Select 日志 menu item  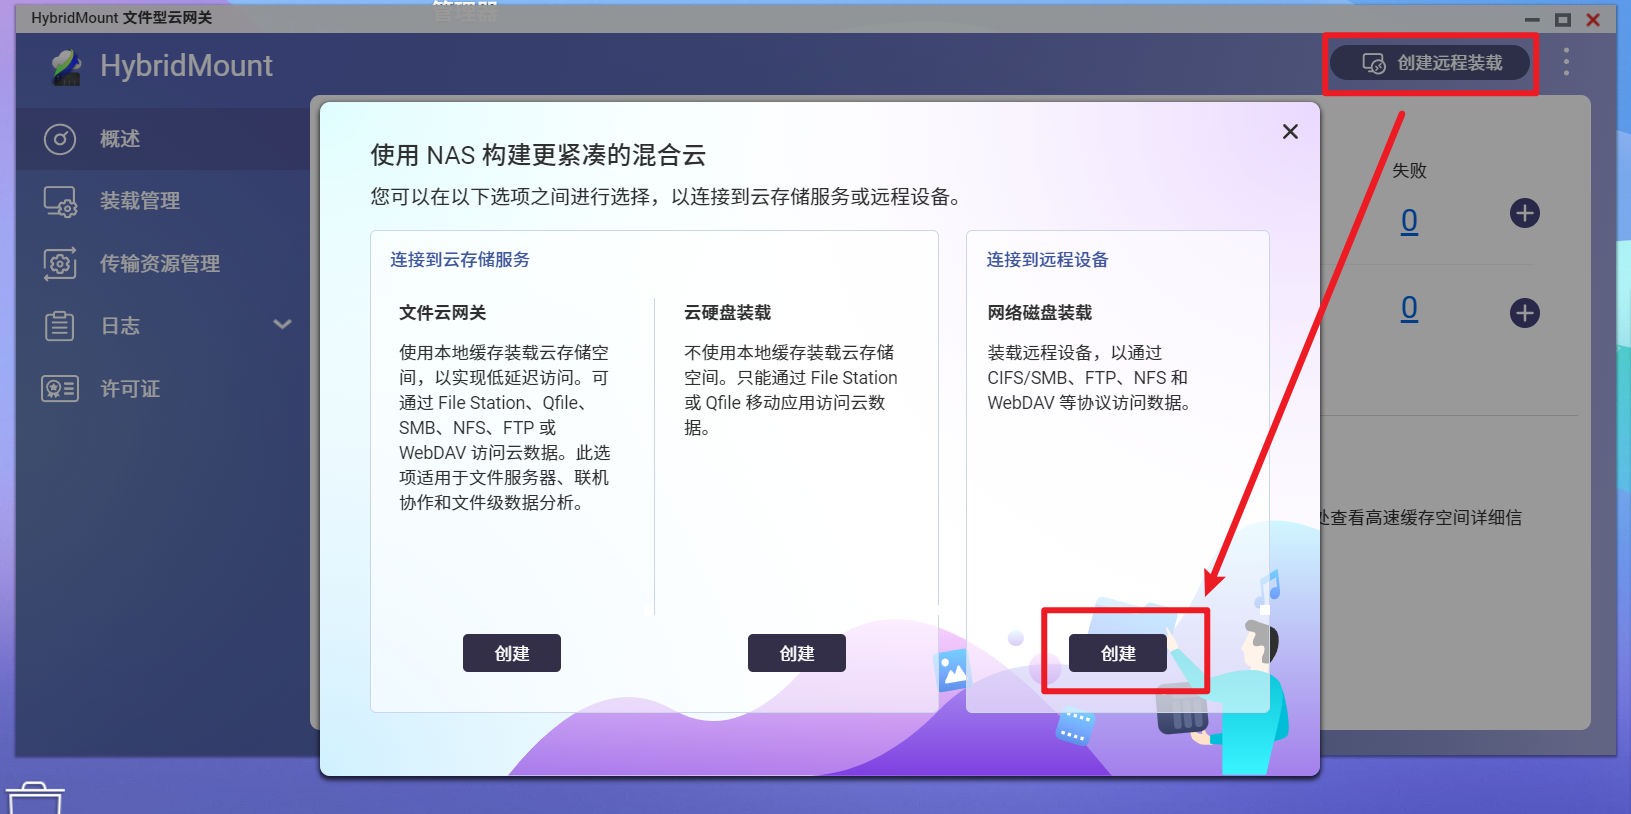pos(162,326)
